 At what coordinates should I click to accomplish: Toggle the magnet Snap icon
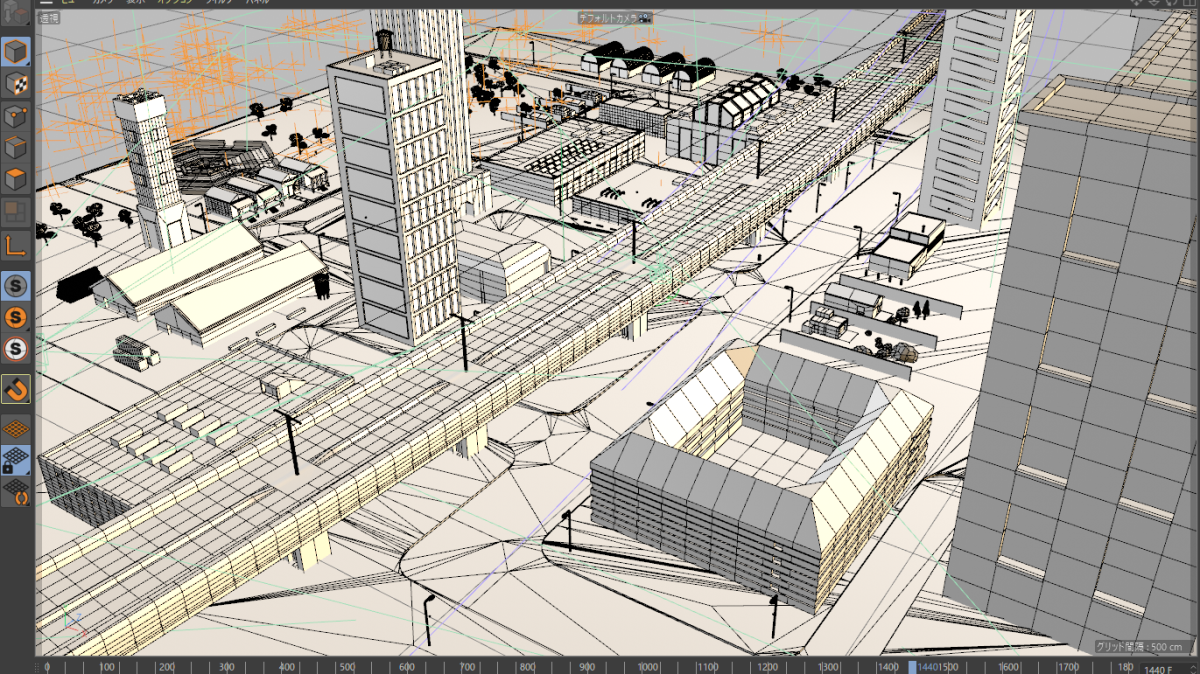(x=16, y=388)
